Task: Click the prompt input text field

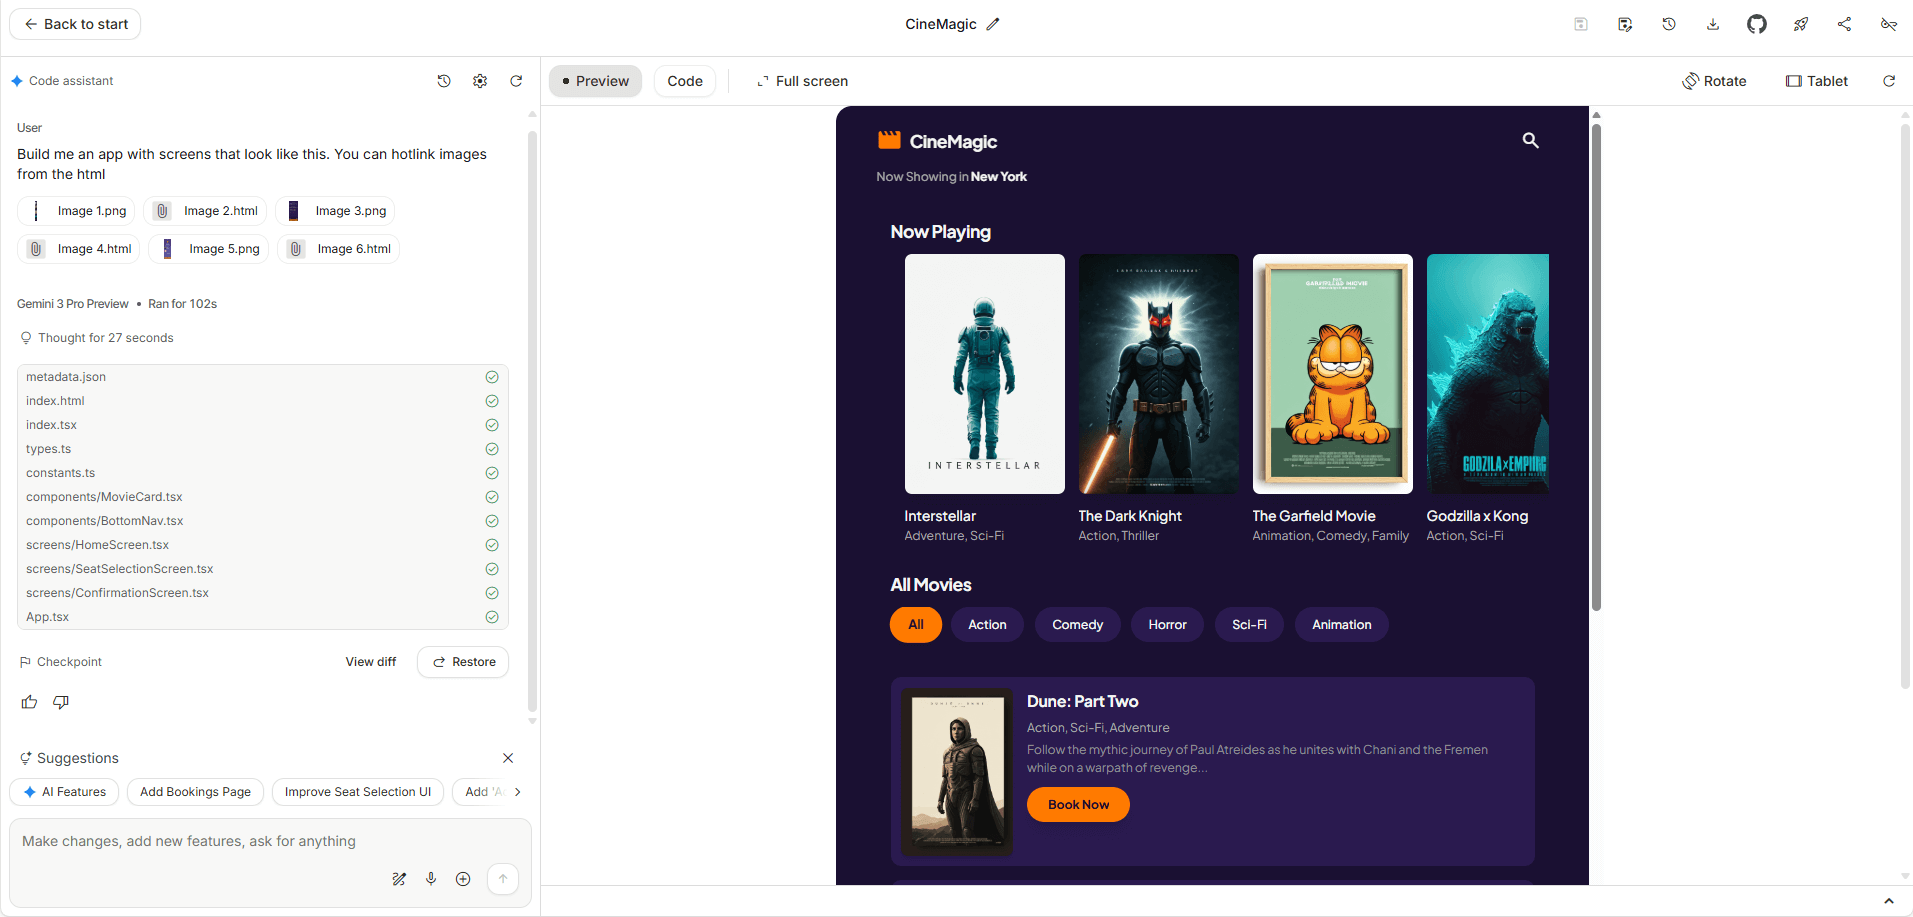Action: click(x=200, y=842)
